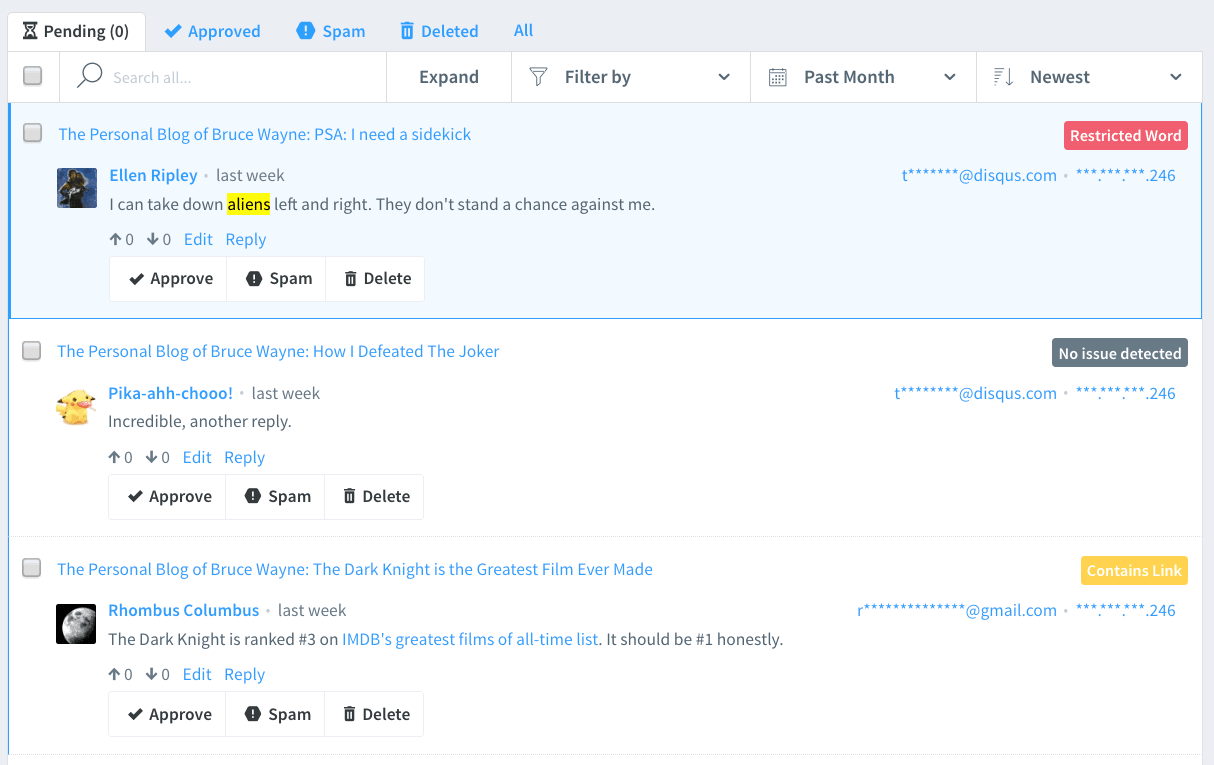Focus the 'Search all...' input field
The image size is (1214, 765).
coord(240,77)
